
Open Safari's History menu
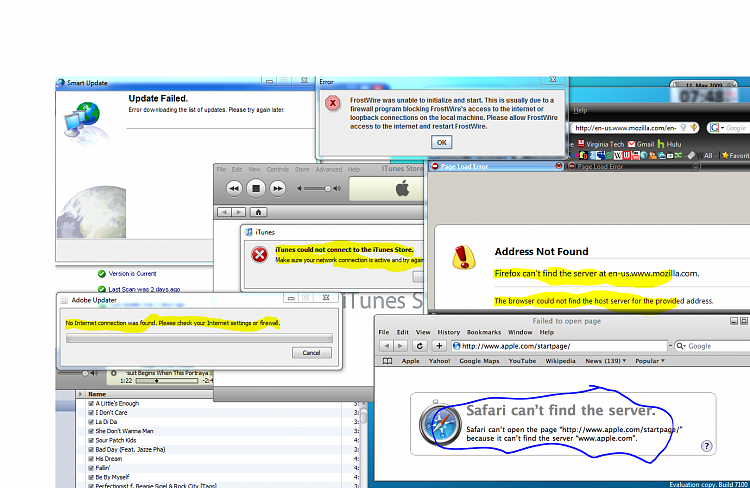click(x=449, y=332)
